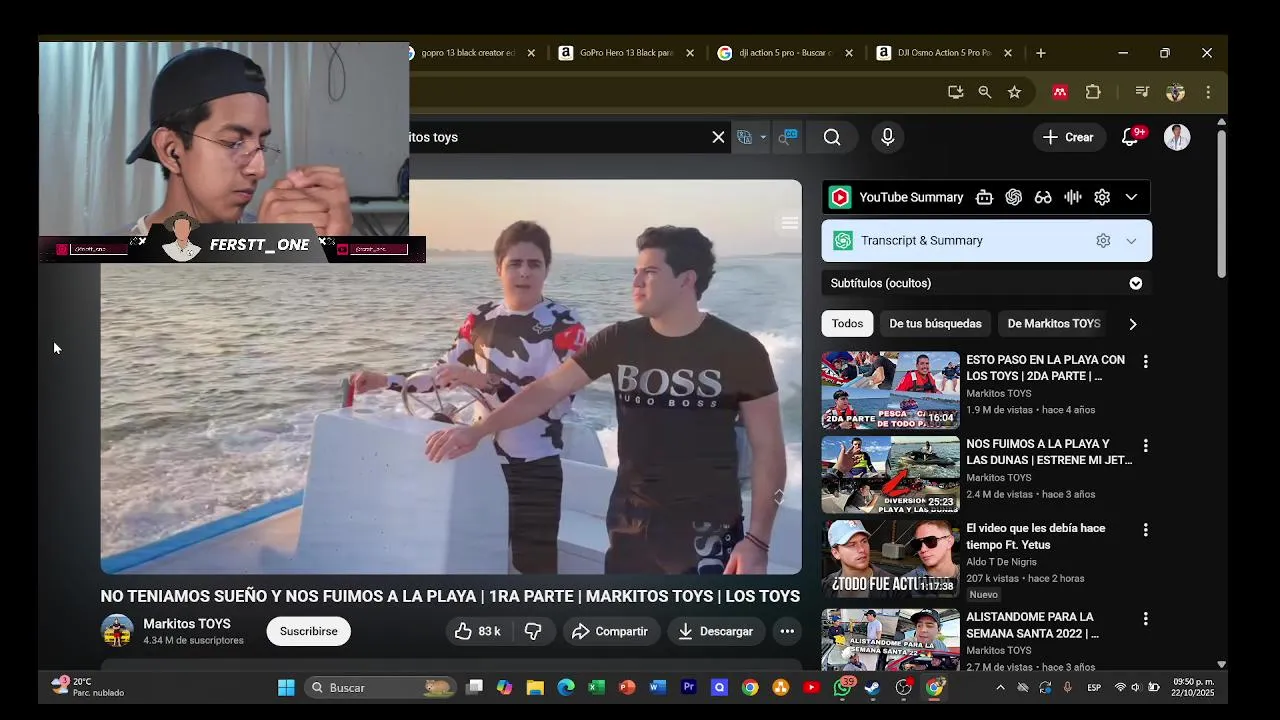Viewport: 1280px width, 720px height.
Task: Open Chrome three-dot menu
Action: click(1208, 92)
